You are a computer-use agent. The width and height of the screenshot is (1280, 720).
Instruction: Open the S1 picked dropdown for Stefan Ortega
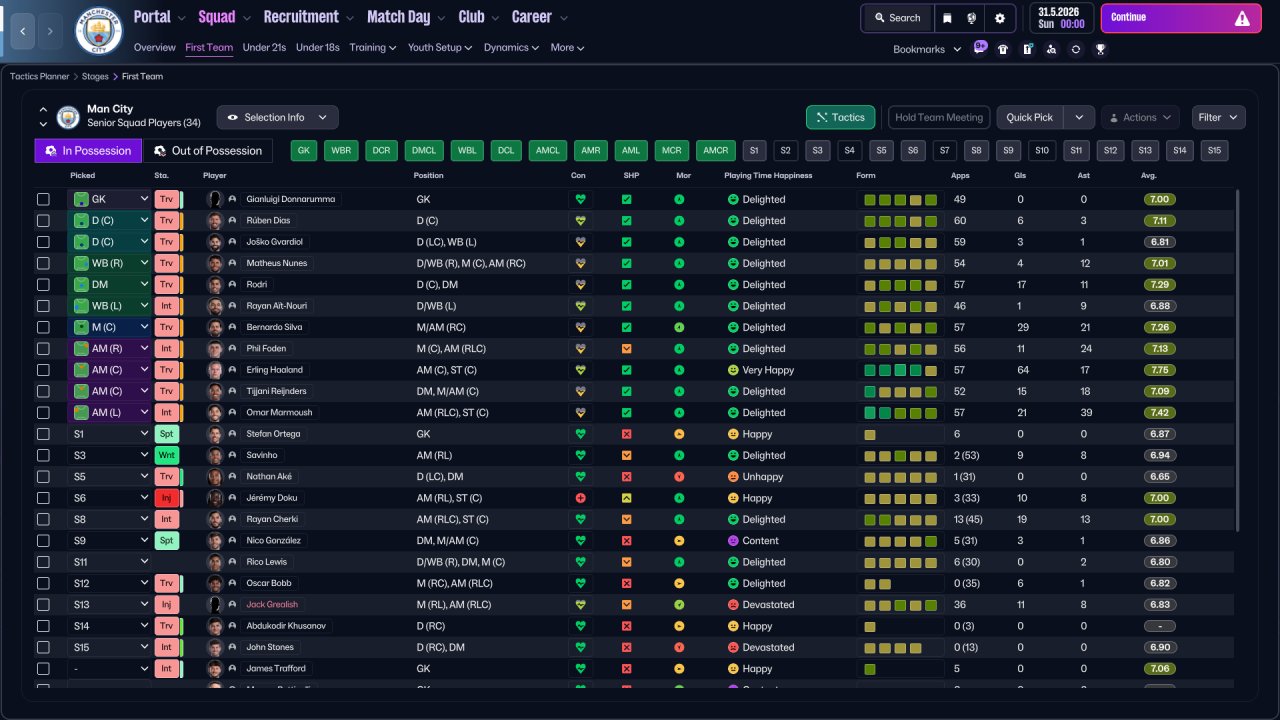pos(109,434)
